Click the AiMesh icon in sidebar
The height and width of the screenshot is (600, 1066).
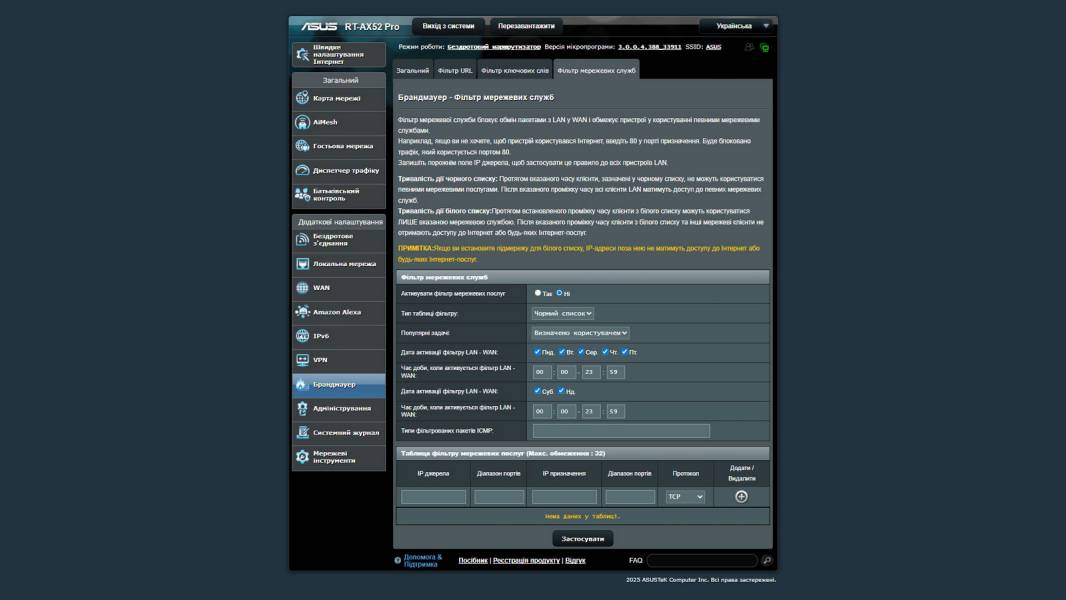click(x=302, y=122)
